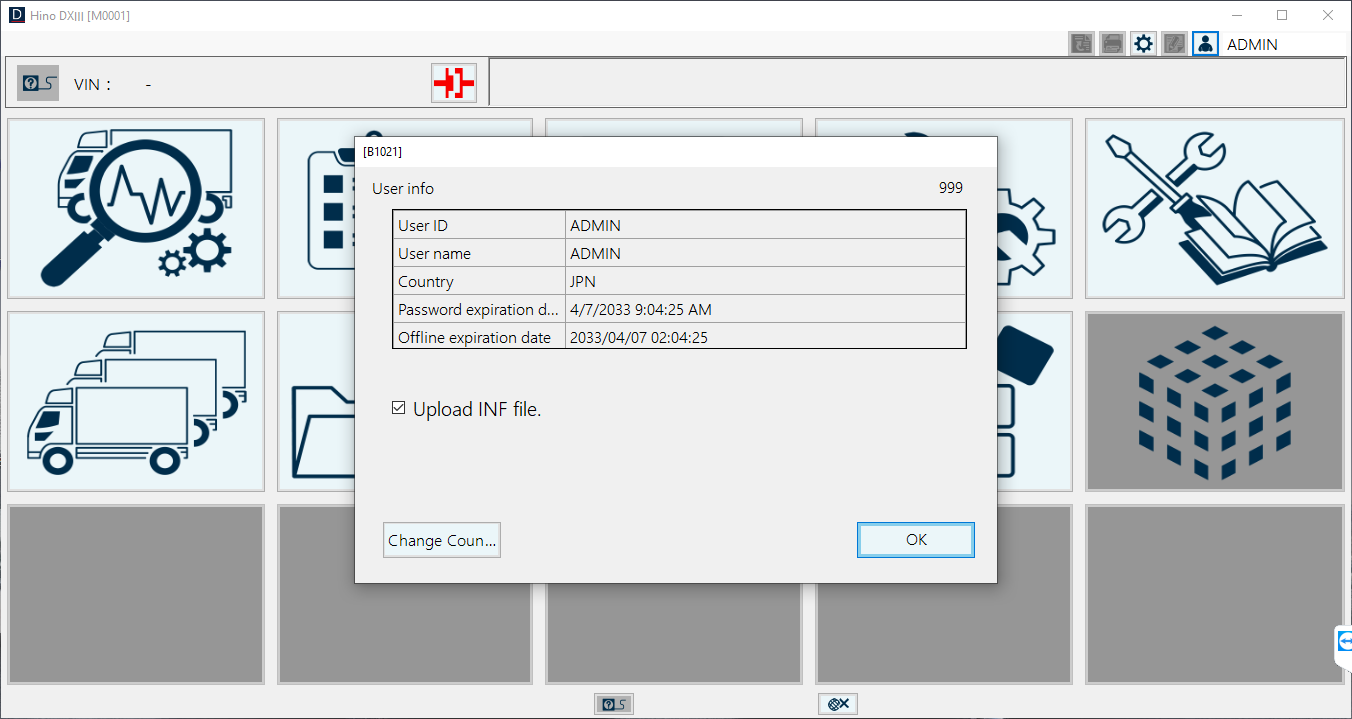Confirm the dialog with OK
Viewport: 1352px width, 719px height.
click(916, 540)
